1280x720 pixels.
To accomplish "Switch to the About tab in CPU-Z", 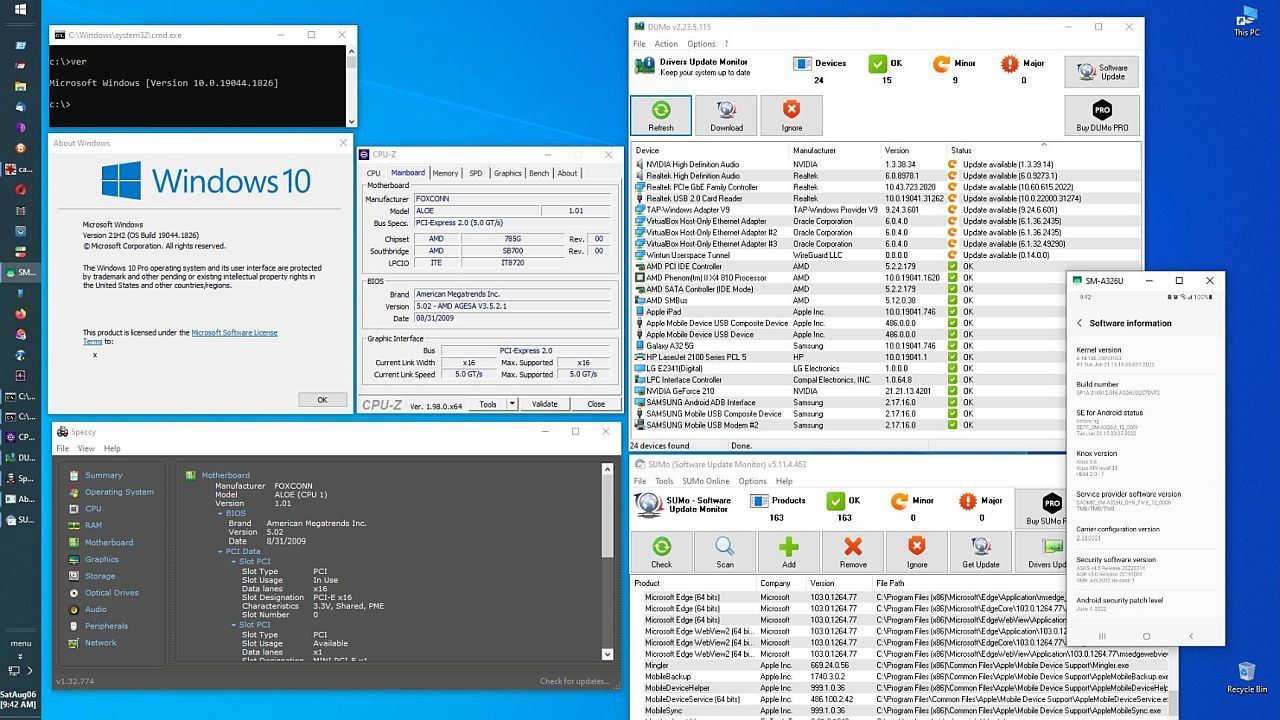I will pyautogui.click(x=567, y=173).
